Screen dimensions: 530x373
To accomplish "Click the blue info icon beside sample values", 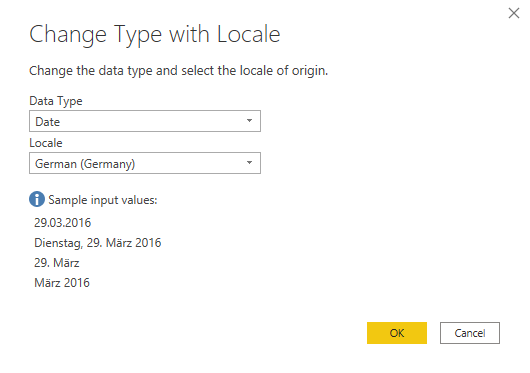I will coord(37,199).
